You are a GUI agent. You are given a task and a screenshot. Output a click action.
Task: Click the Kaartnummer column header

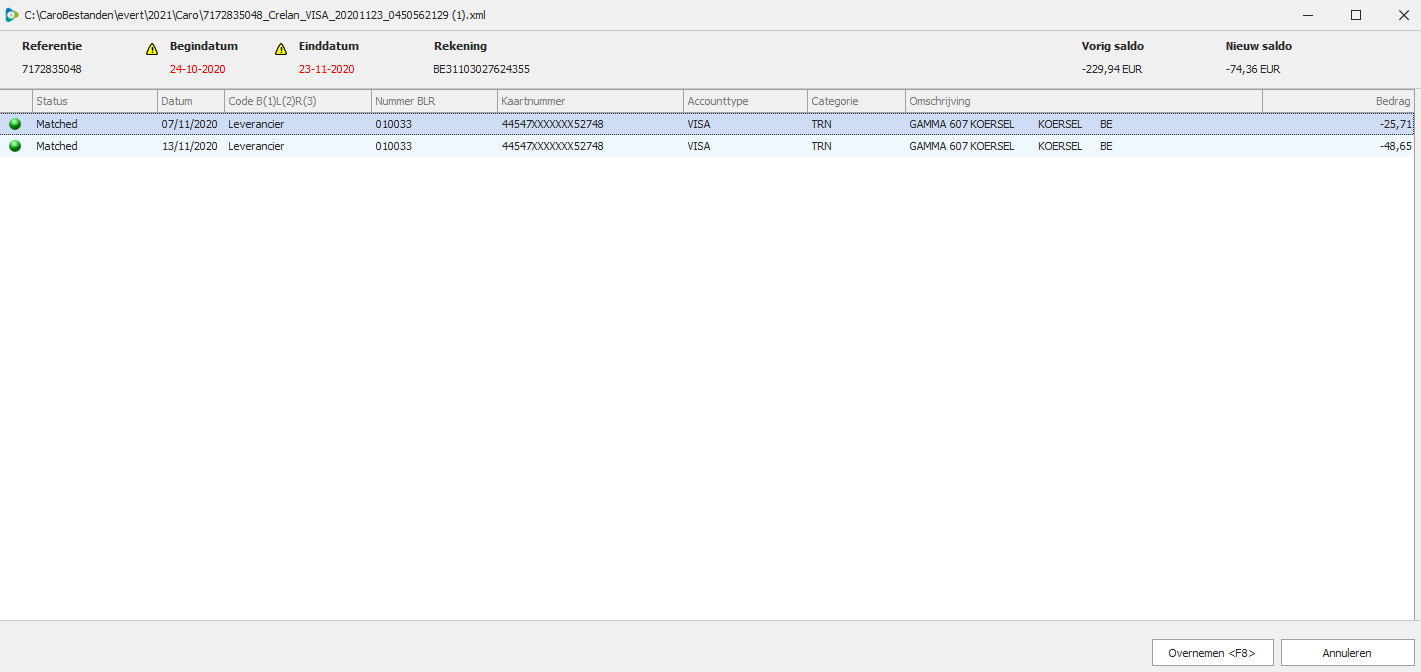coord(591,101)
